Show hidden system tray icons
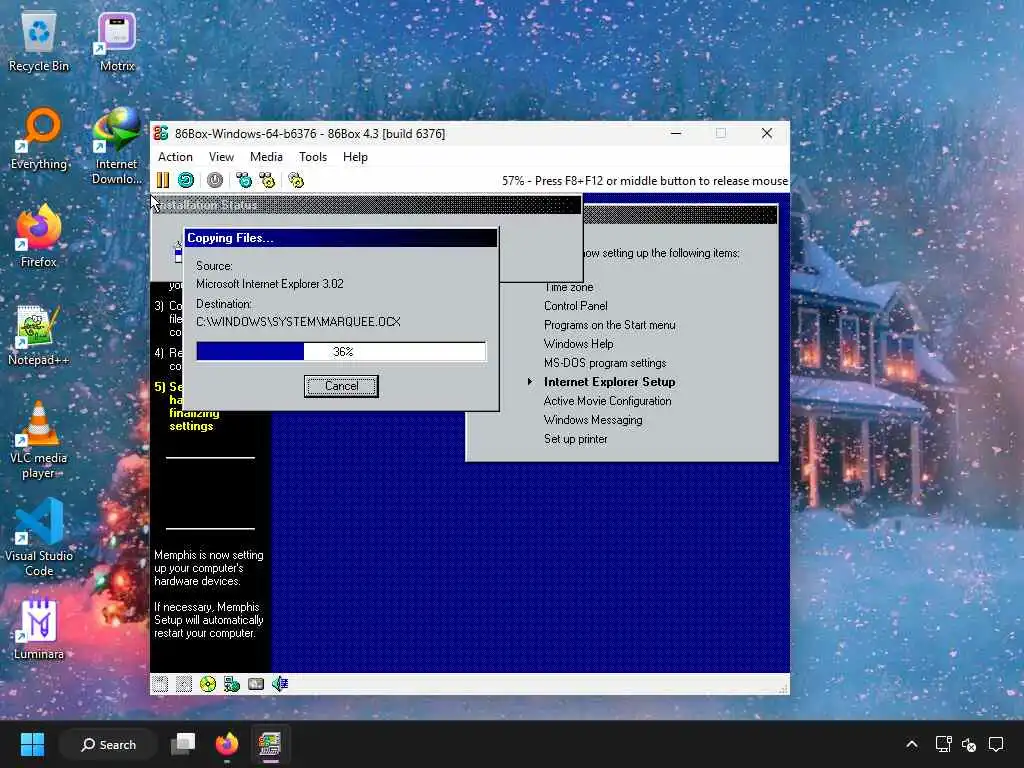The image size is (1024, 768). pos(912,744)
